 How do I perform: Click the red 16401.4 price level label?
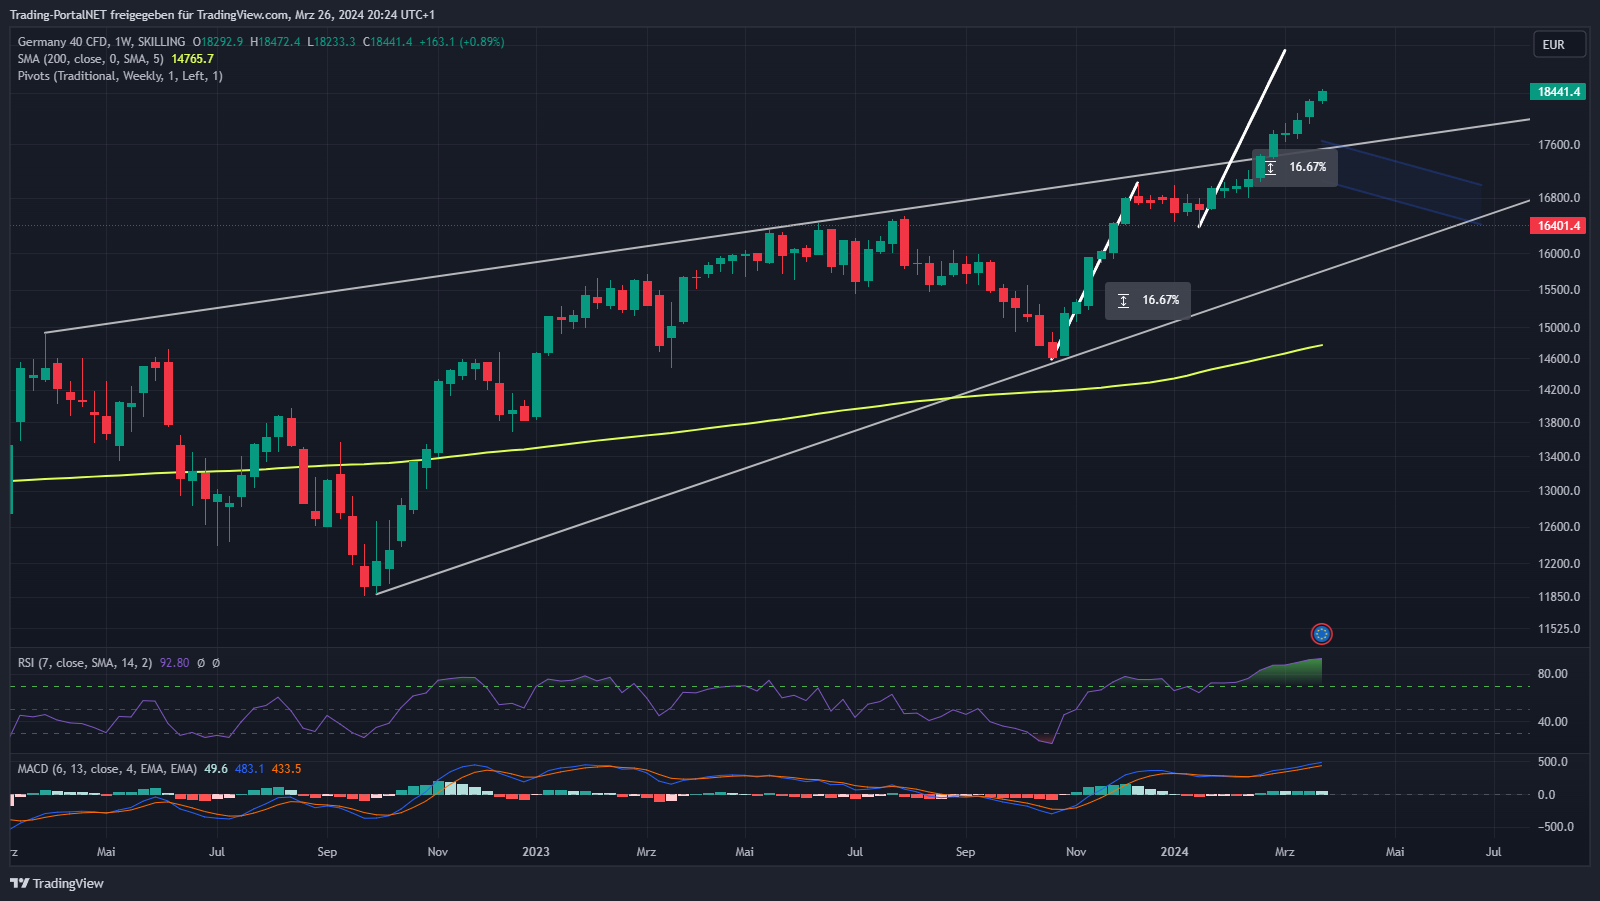(x=1558, y=226)
